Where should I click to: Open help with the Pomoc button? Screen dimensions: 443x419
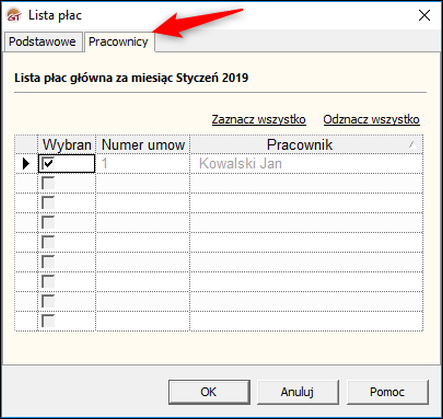(x=387, y=392)
